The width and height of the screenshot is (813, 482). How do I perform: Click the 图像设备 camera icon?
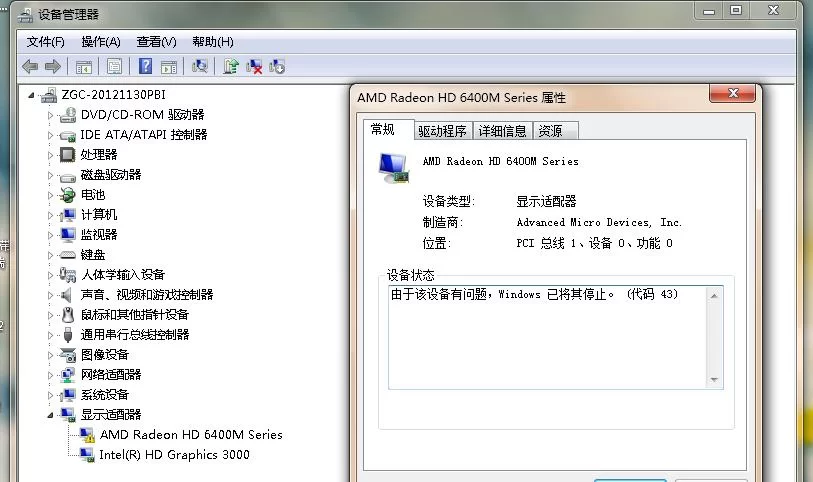67,355
